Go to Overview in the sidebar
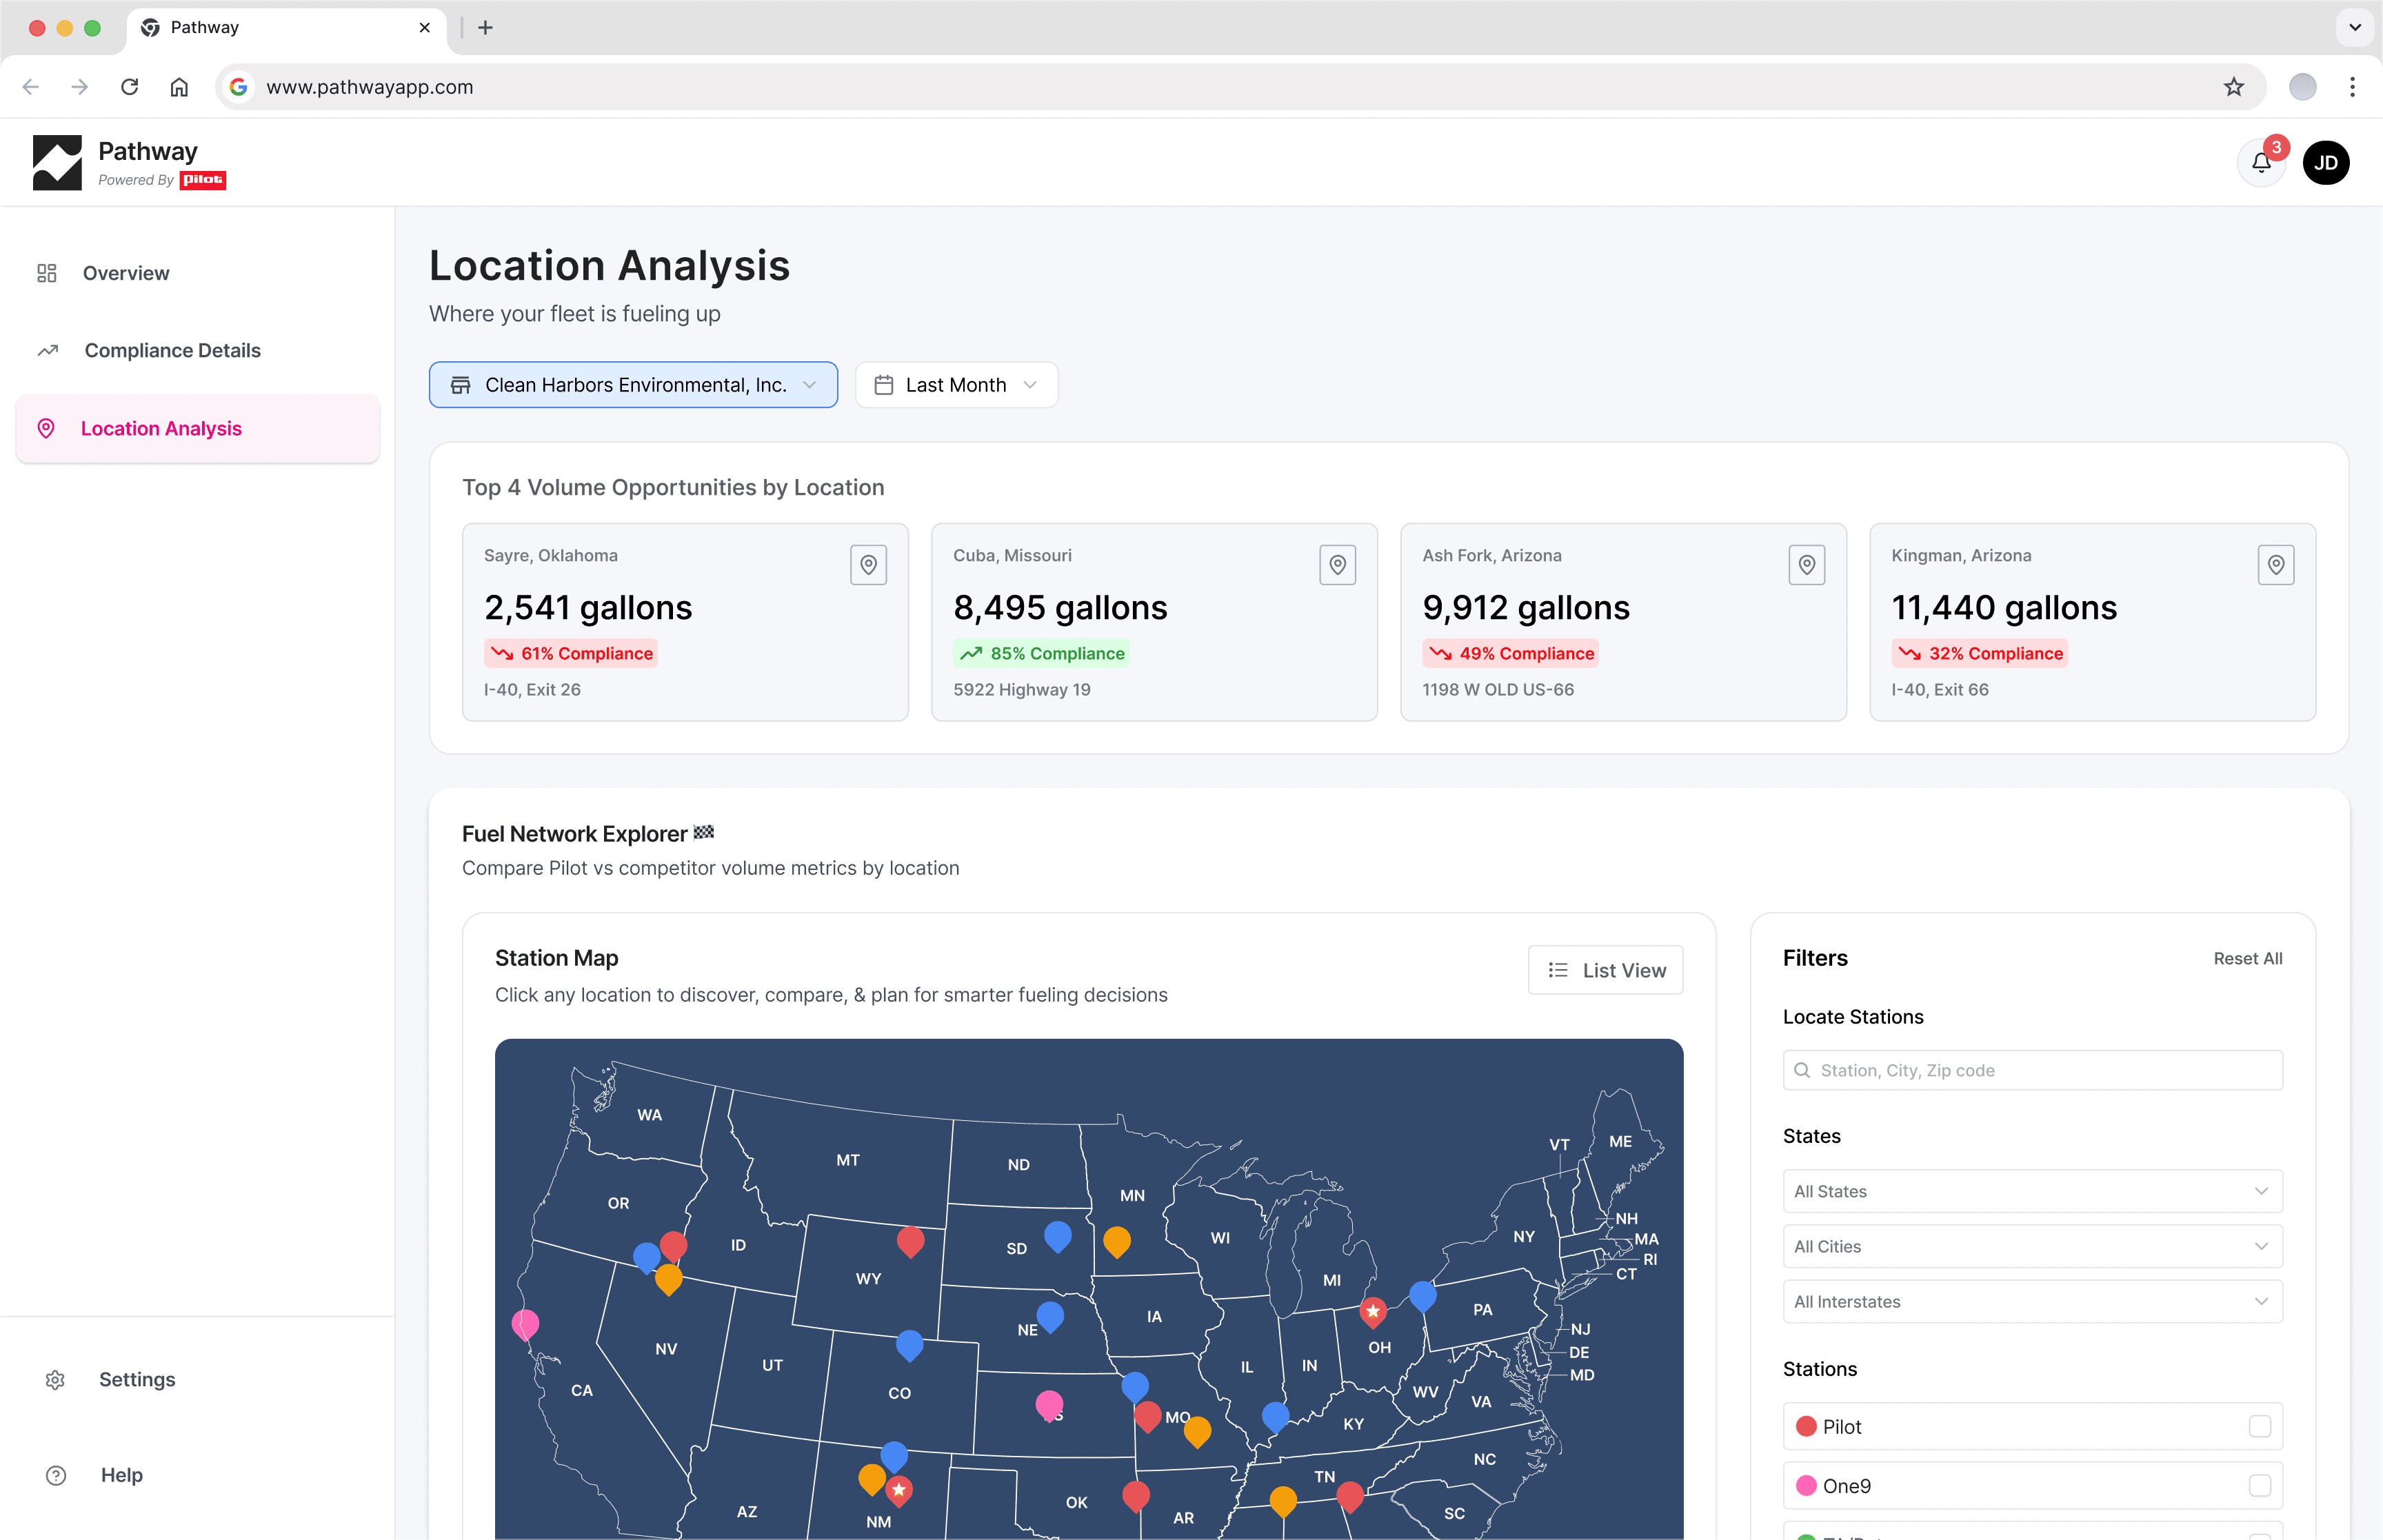Image resolution: width=2383 pixels, height=1540 pixels. coord(126,273)
